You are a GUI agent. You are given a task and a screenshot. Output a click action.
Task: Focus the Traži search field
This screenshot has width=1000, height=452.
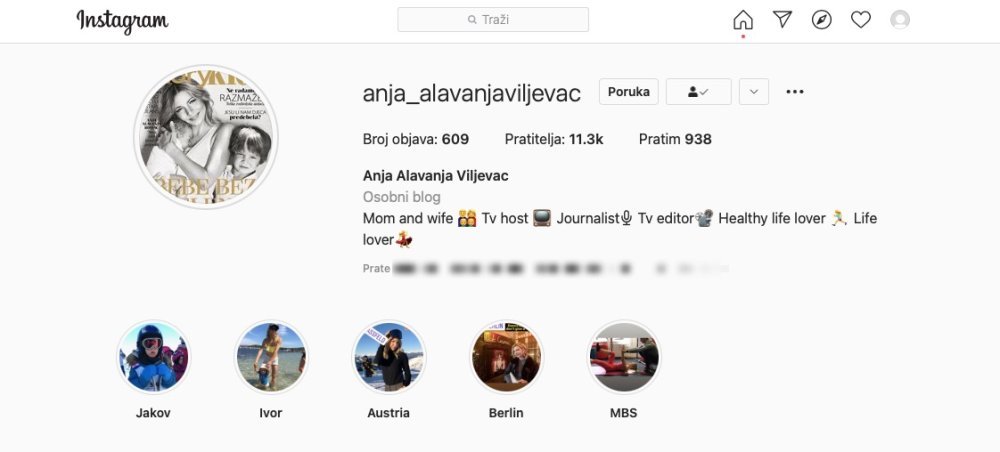pyautogui.click(x=493, y=20)
